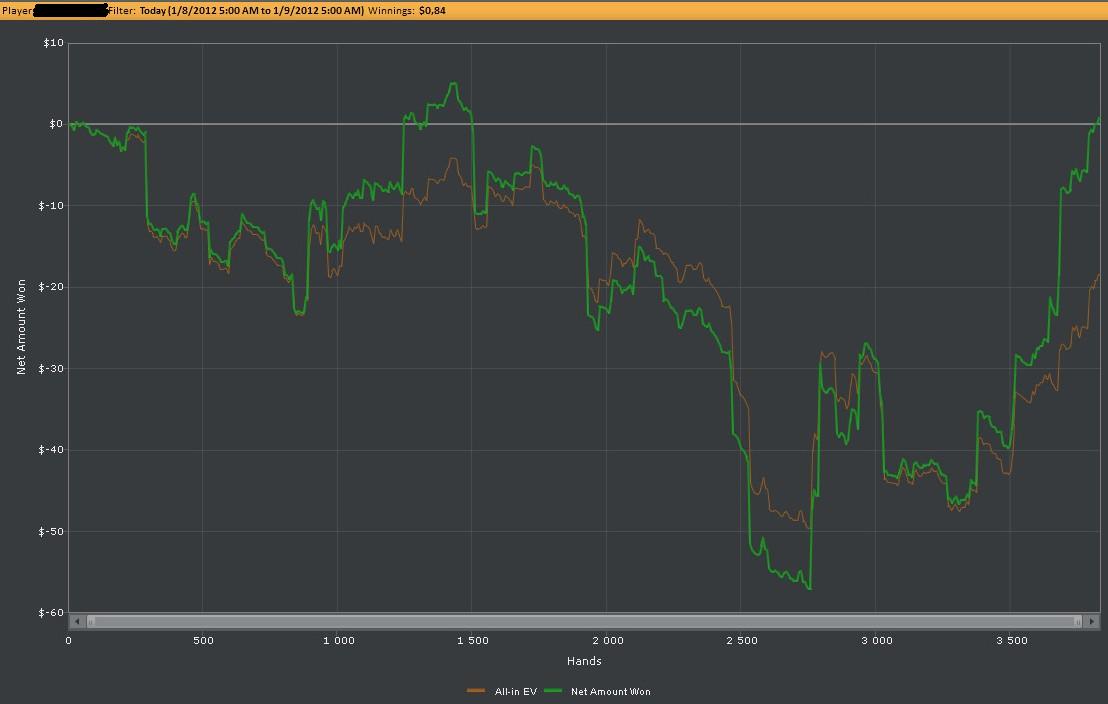The image size is (1108, 704).
Task: Click the orange All-in EV legend marker
Action: tap(476, 691)
